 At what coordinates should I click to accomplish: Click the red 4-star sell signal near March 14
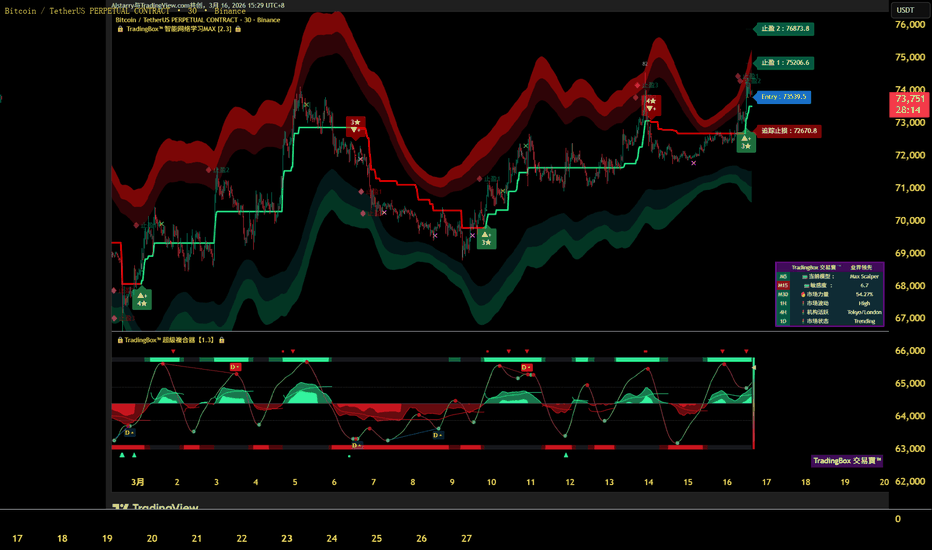pos(651,104)
